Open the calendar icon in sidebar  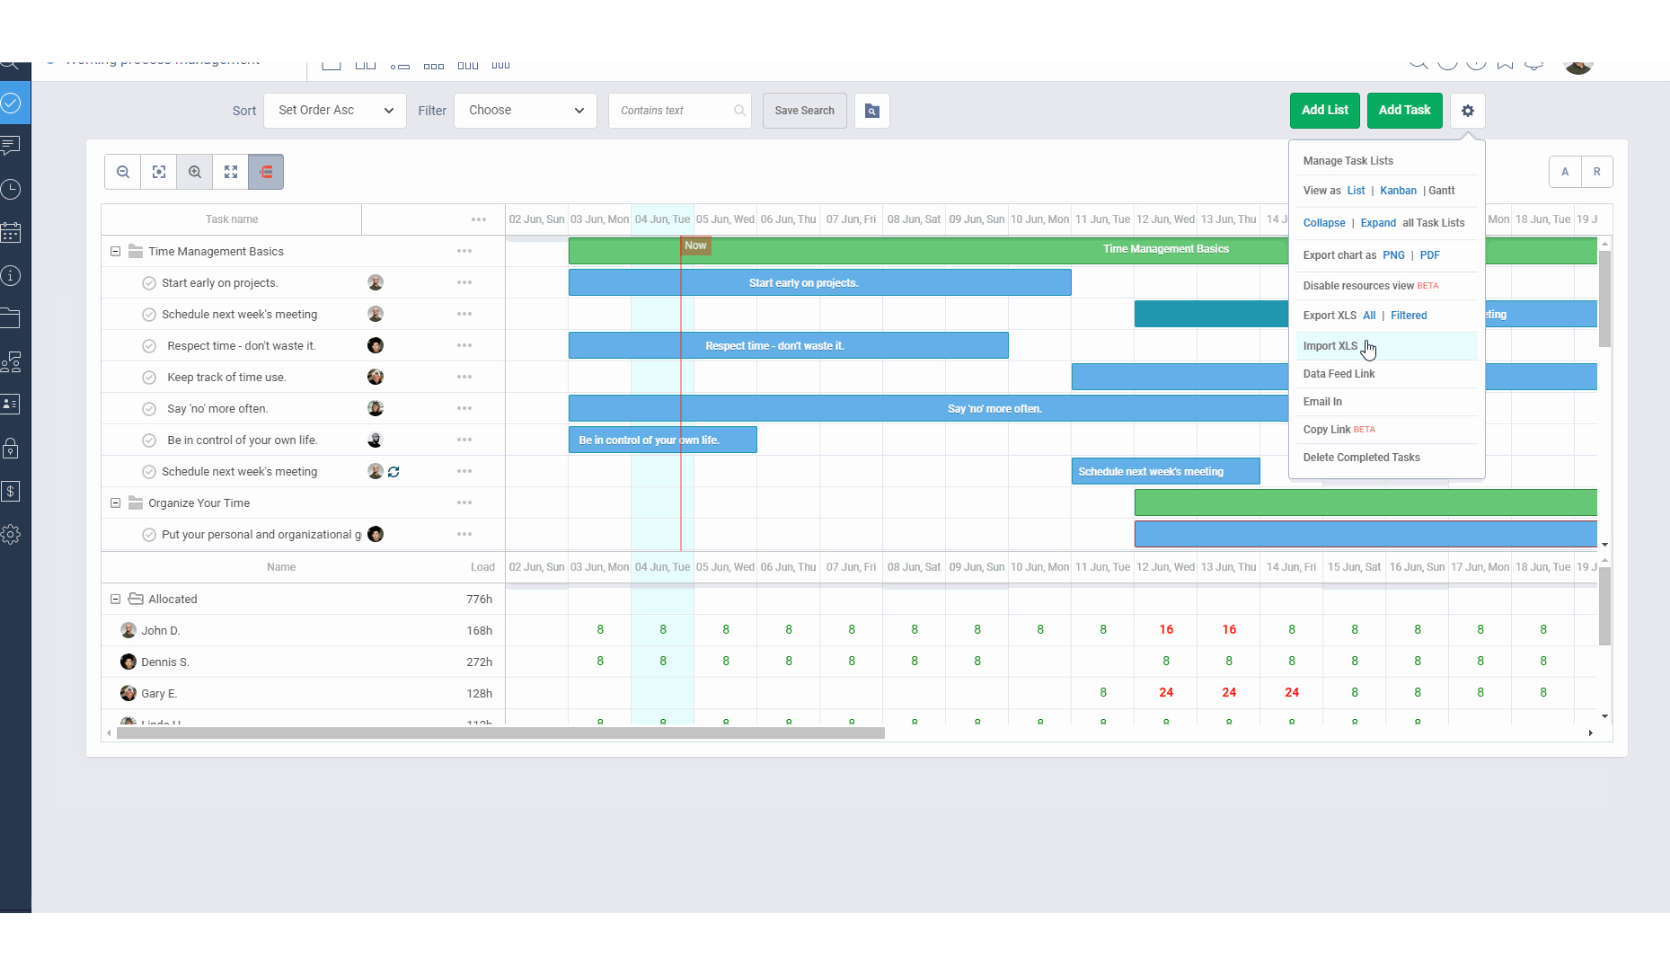(11, 232)
